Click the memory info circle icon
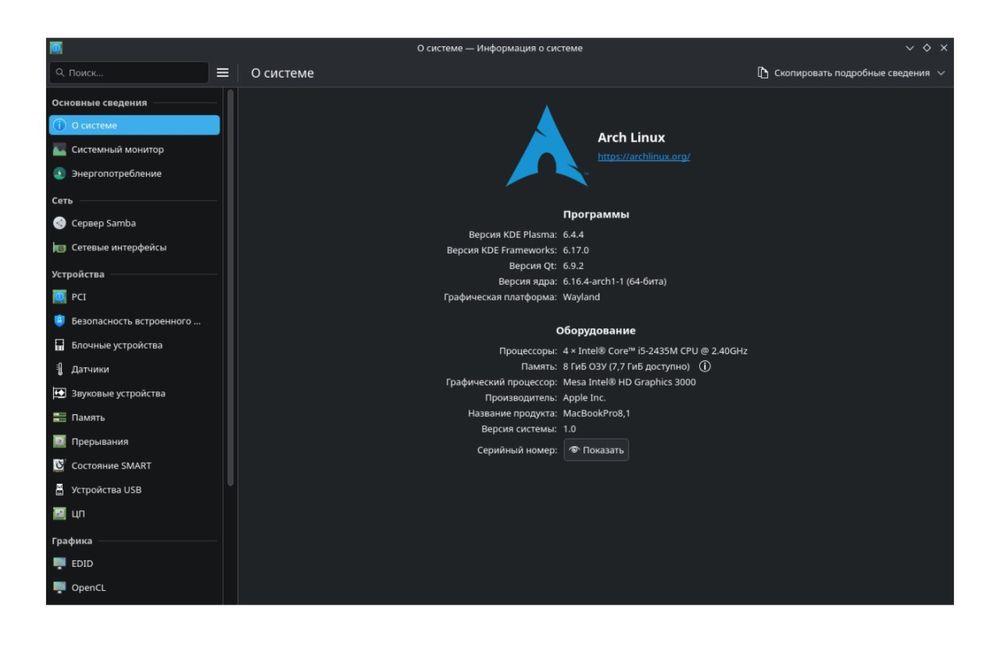Screen dimensions: 1000x660 click(x=705, y=367)
